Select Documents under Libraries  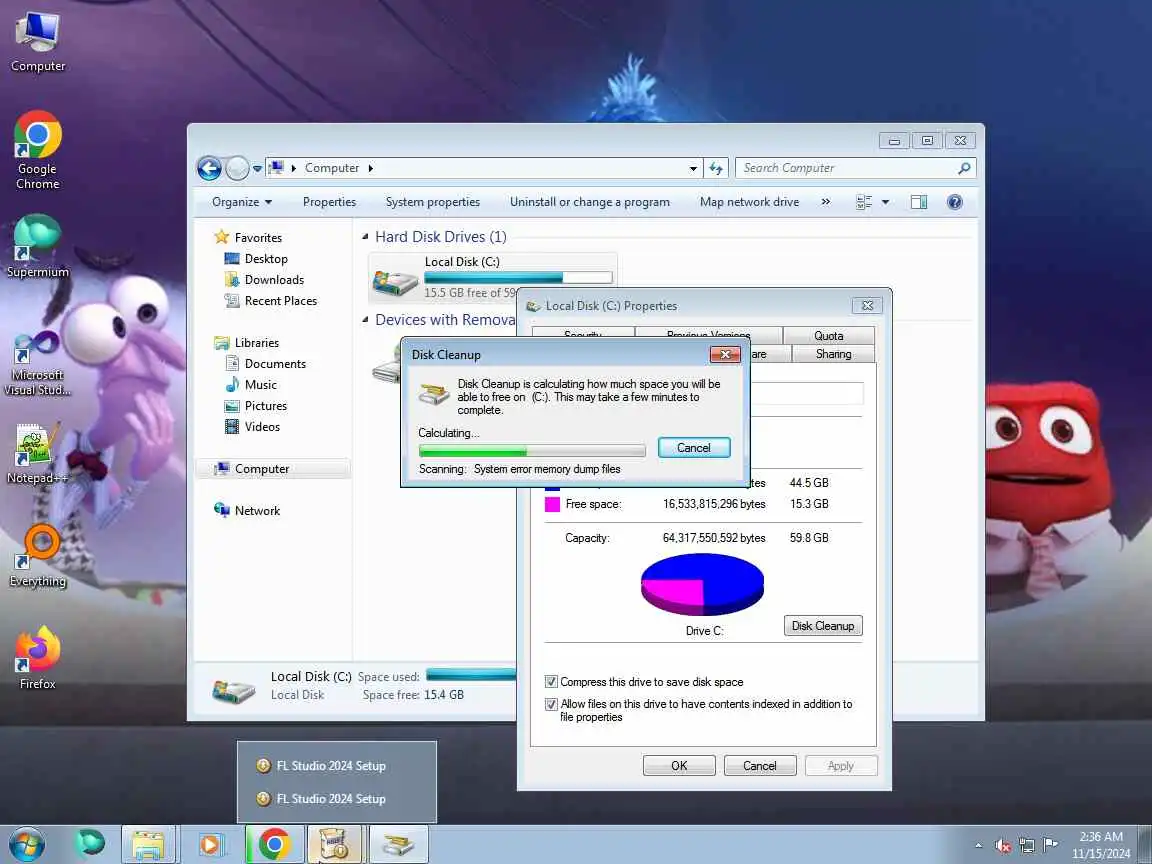[275, 364]
